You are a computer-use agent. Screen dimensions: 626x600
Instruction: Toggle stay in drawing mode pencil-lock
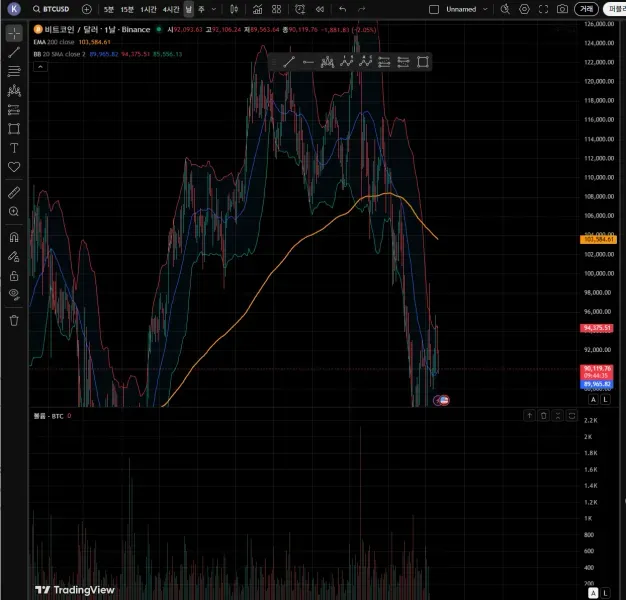(x=14, y=257)
